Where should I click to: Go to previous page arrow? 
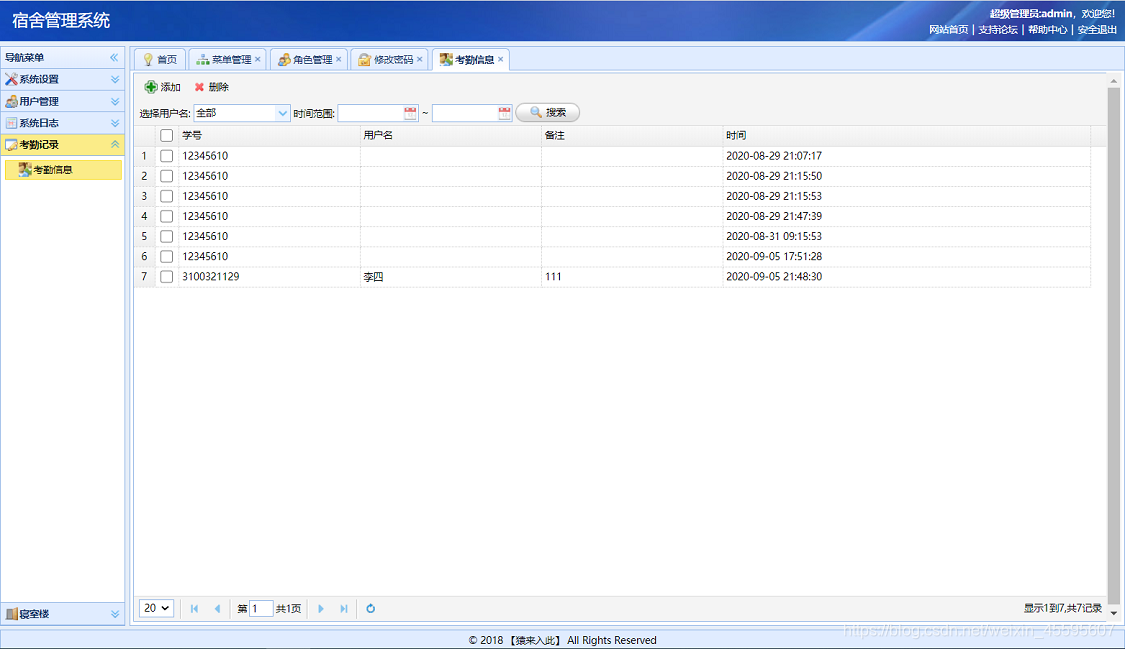[217, 608]
